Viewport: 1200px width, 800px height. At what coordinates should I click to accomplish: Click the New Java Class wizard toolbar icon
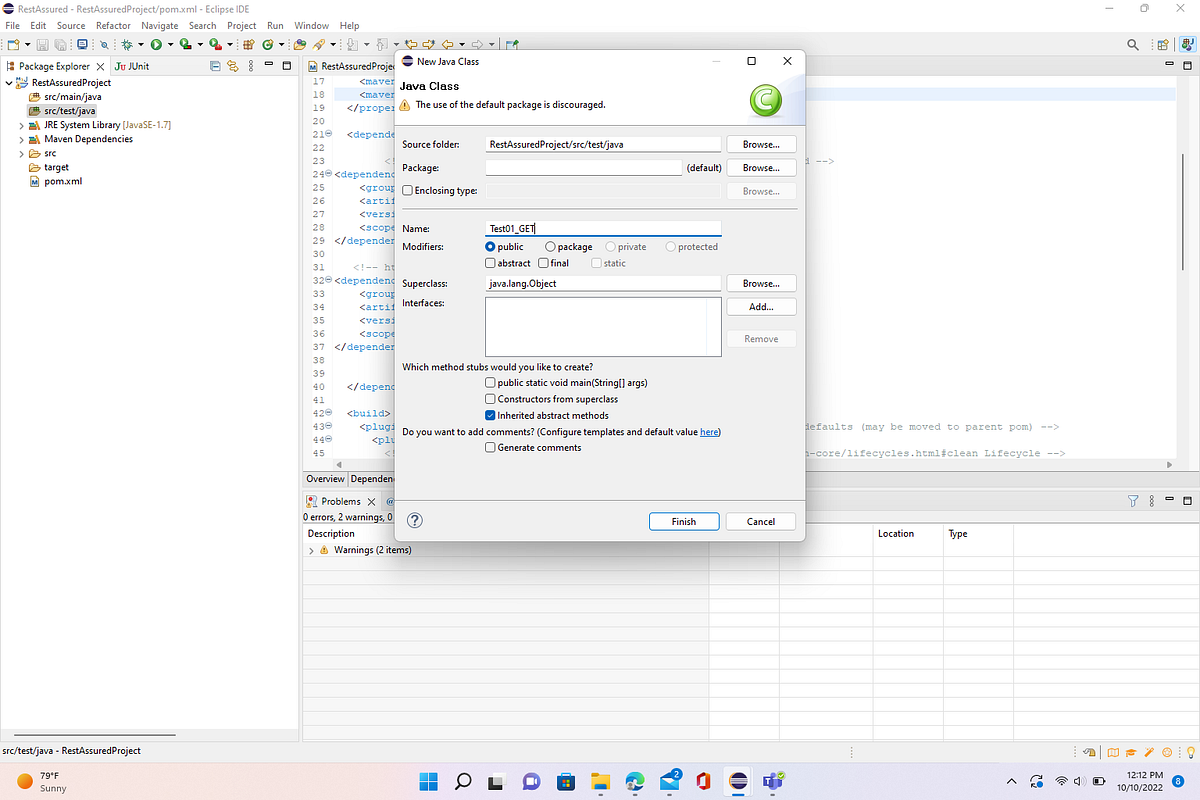pos(267,45)
